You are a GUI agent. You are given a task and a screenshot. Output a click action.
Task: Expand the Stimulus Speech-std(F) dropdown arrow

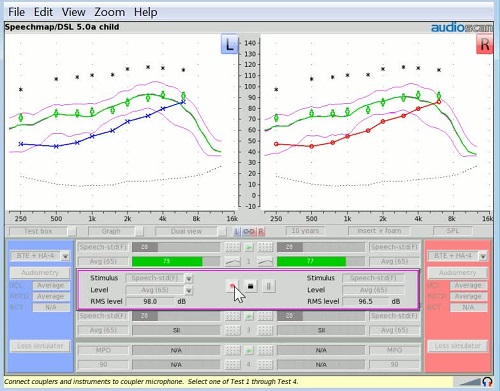point(189,278)
